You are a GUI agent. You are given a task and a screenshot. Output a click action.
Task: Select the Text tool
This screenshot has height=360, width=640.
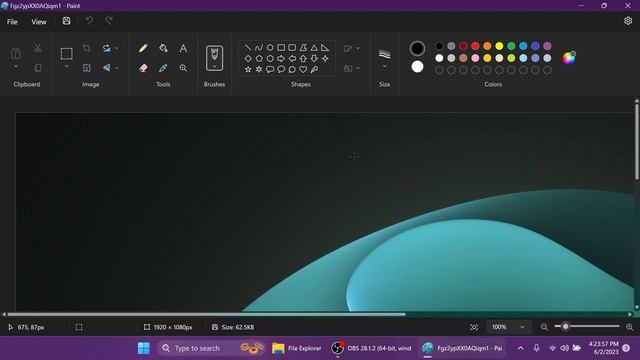(x=183, y=48)
